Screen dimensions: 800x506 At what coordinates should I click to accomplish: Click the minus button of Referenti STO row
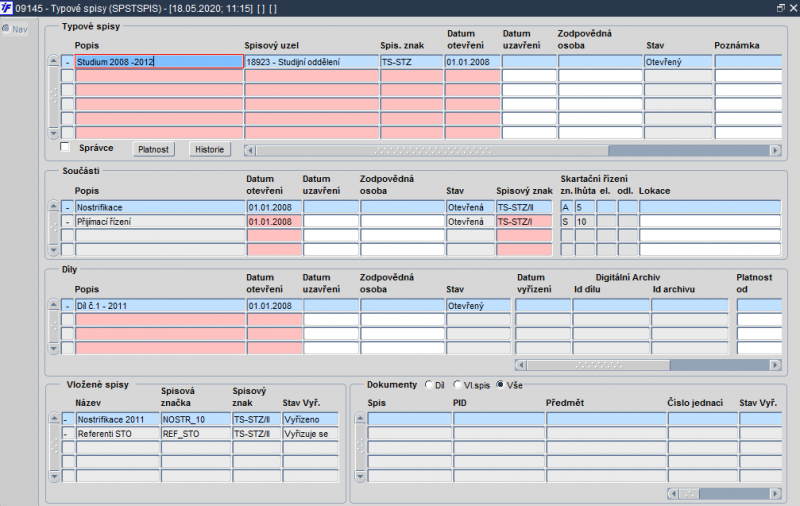(68, 434)
